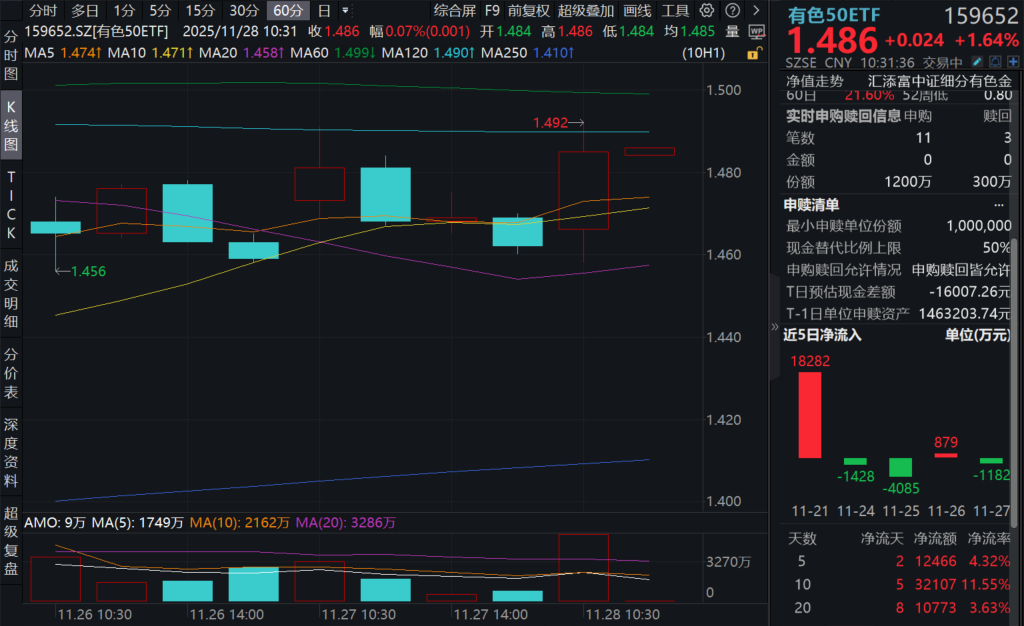Open chart settings gear icon

pyautogui.click(x=708, y=11)
